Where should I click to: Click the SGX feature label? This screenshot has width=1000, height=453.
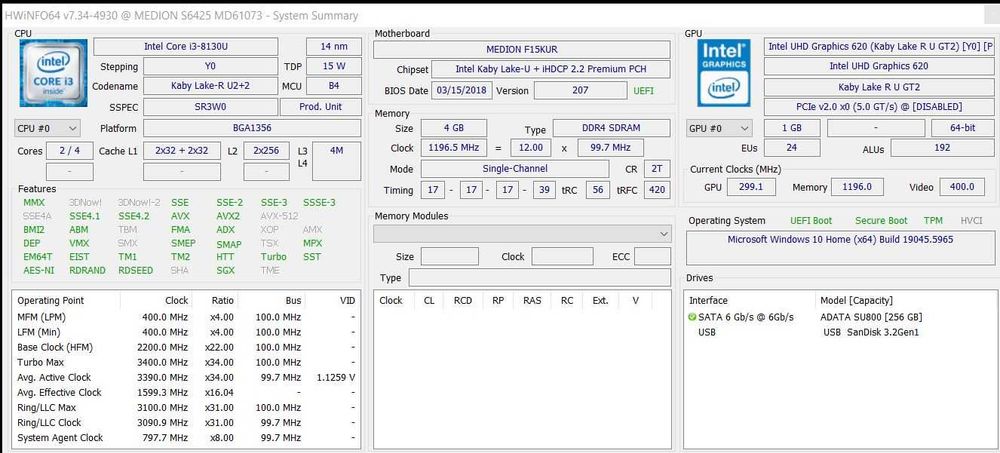tap(225, 271)
